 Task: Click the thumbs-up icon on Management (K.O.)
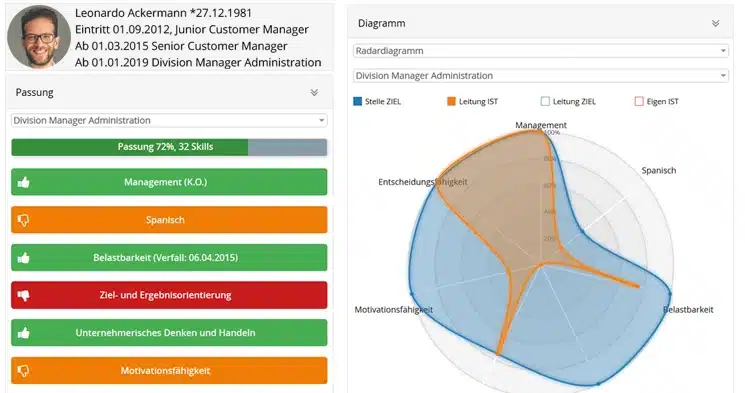[x=23, y=182]
